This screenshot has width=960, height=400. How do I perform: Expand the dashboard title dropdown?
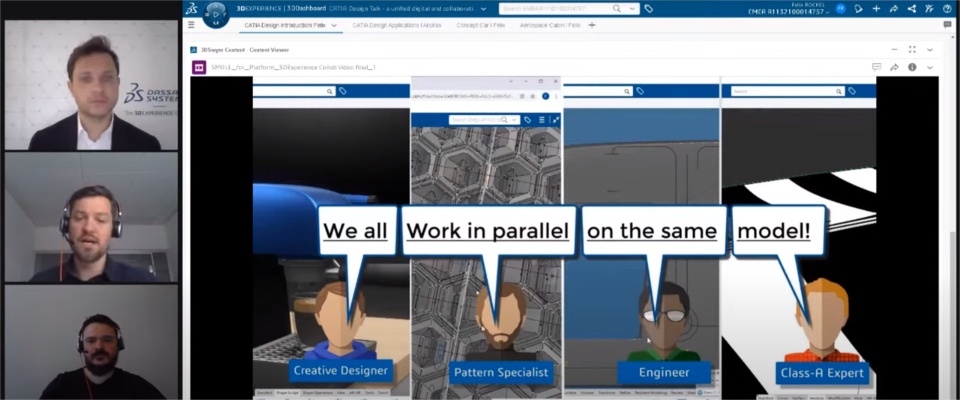484,9
